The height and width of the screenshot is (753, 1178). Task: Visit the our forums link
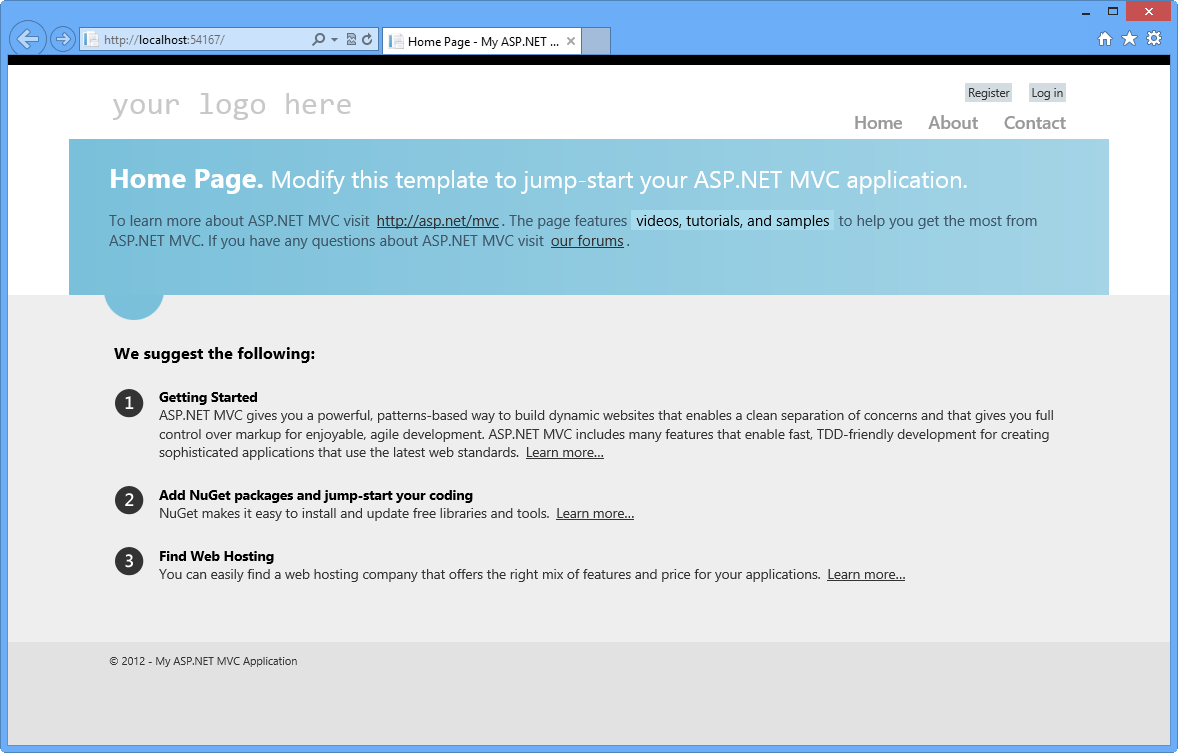point(587,240)
